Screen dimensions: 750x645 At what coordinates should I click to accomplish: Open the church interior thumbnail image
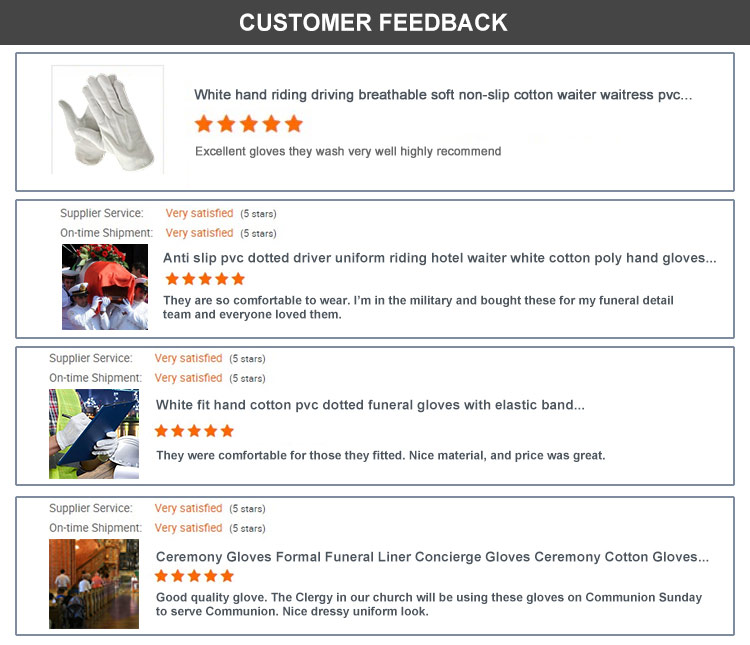[x=94, y=583]
